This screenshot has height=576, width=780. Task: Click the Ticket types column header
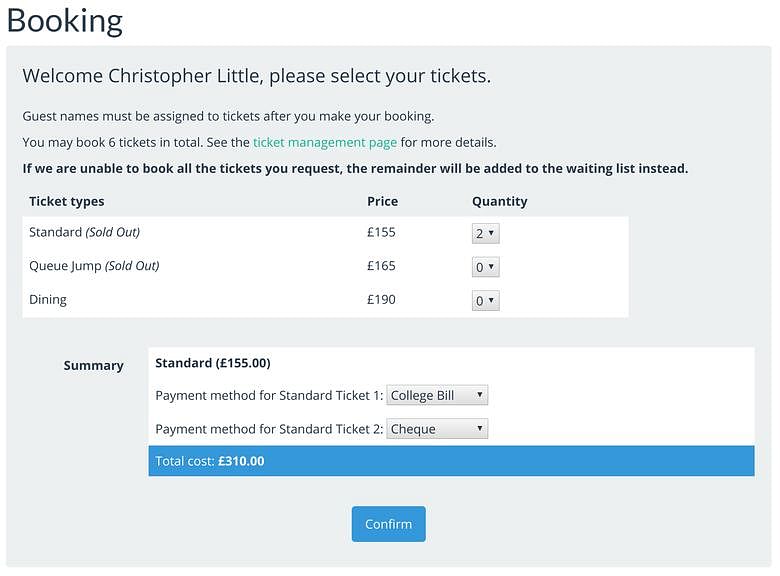67,201
